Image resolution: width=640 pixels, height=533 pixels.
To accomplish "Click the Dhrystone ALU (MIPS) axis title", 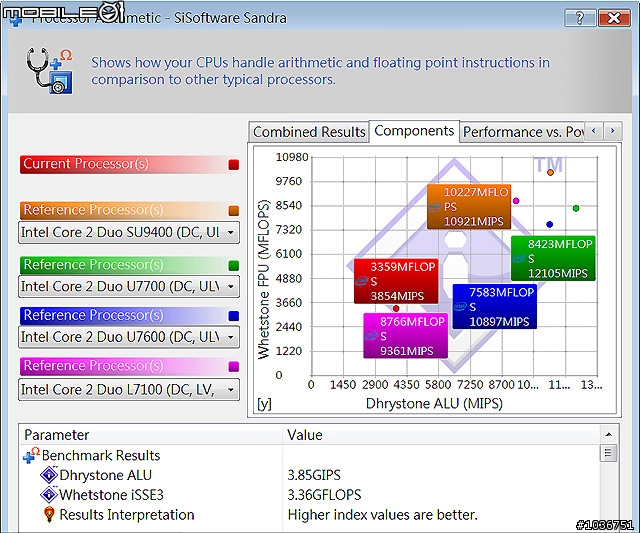I will pos(434,404).
